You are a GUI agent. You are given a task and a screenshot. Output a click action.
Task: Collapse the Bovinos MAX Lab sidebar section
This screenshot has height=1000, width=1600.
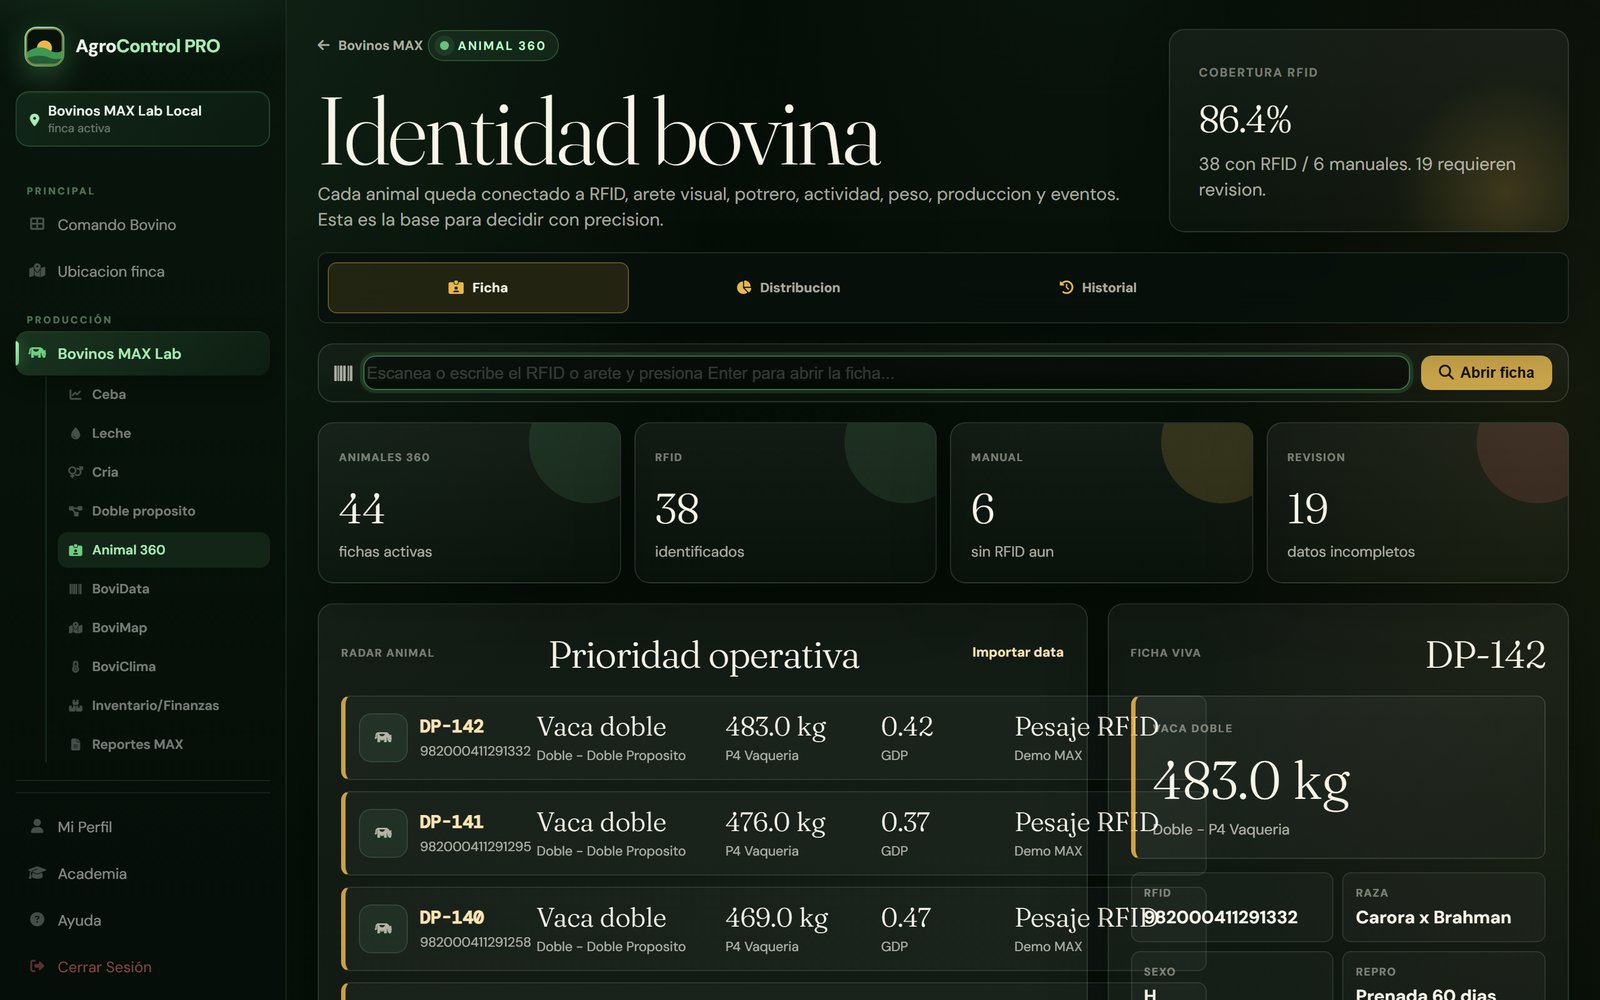(143, 354)
